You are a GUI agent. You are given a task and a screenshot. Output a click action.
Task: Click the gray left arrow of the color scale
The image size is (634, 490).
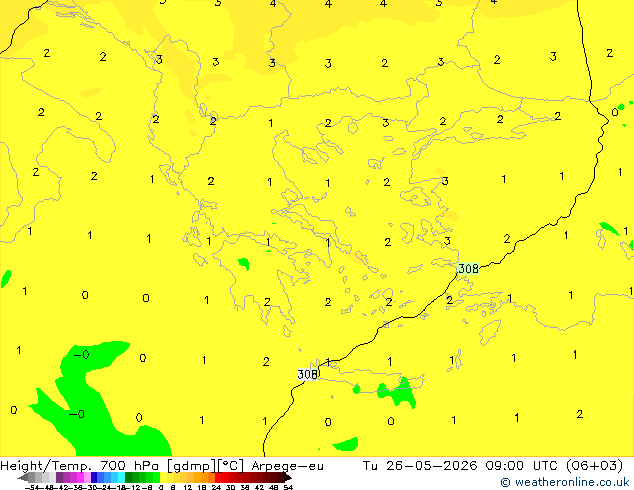[23, 477]
